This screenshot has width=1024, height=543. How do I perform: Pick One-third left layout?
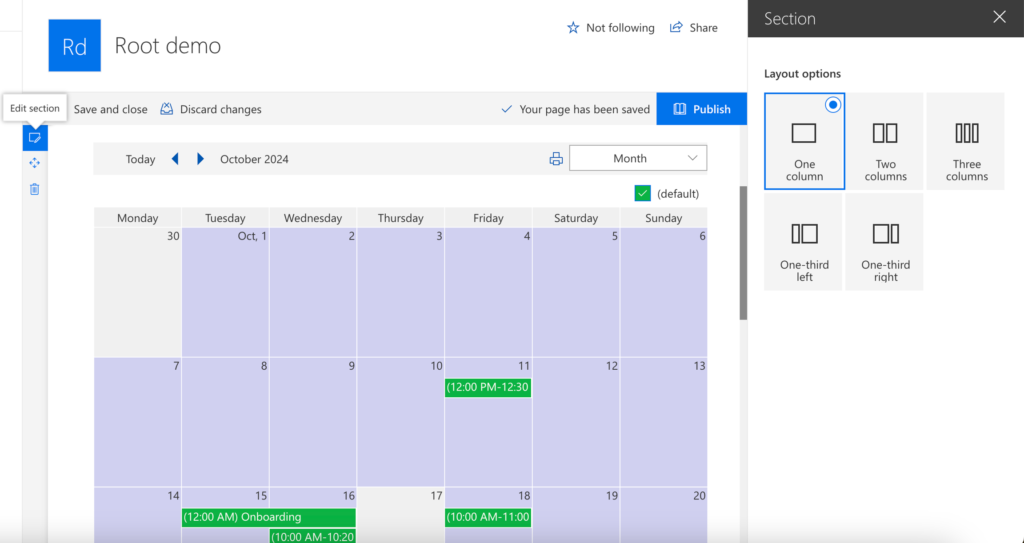(x=804, y=242)
